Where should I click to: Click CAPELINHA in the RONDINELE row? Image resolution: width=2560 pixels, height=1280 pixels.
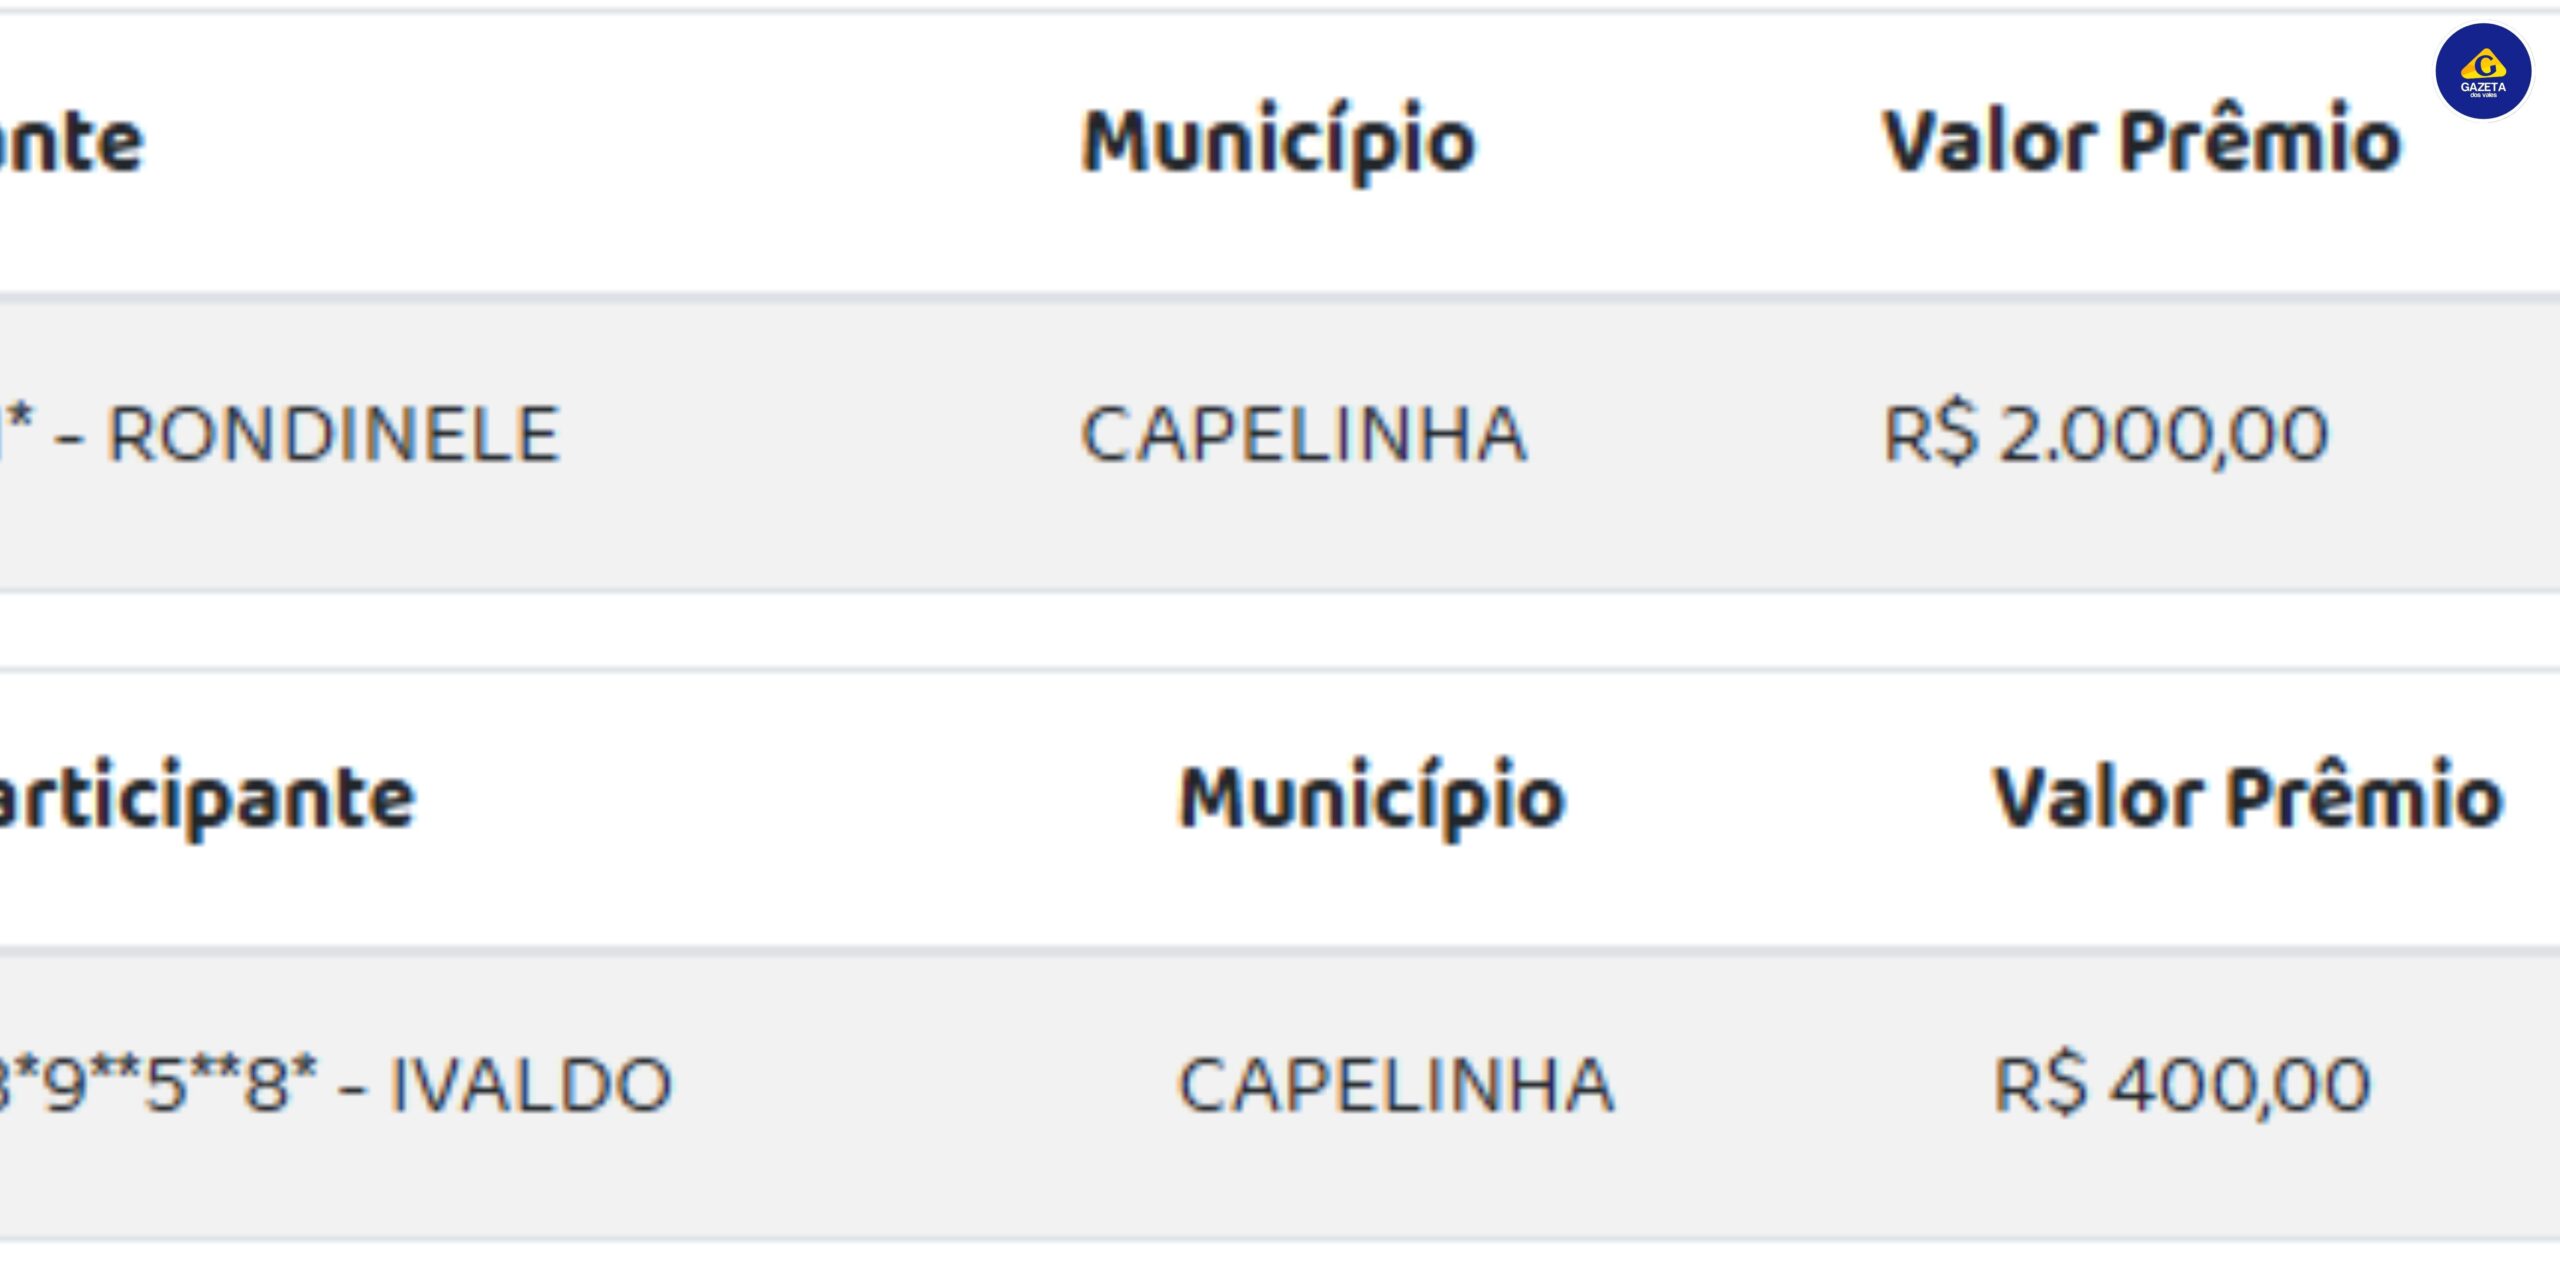pos(1304,435)
